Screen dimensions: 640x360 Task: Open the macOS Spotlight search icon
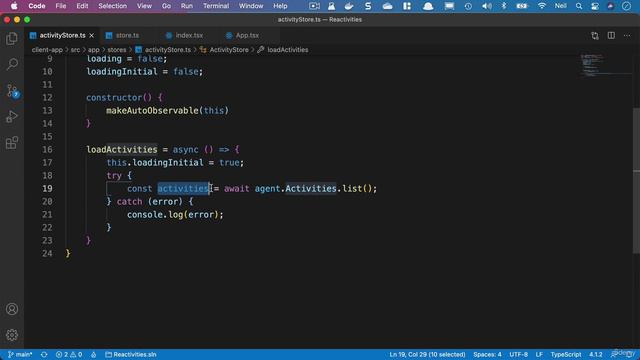(579, 6)
